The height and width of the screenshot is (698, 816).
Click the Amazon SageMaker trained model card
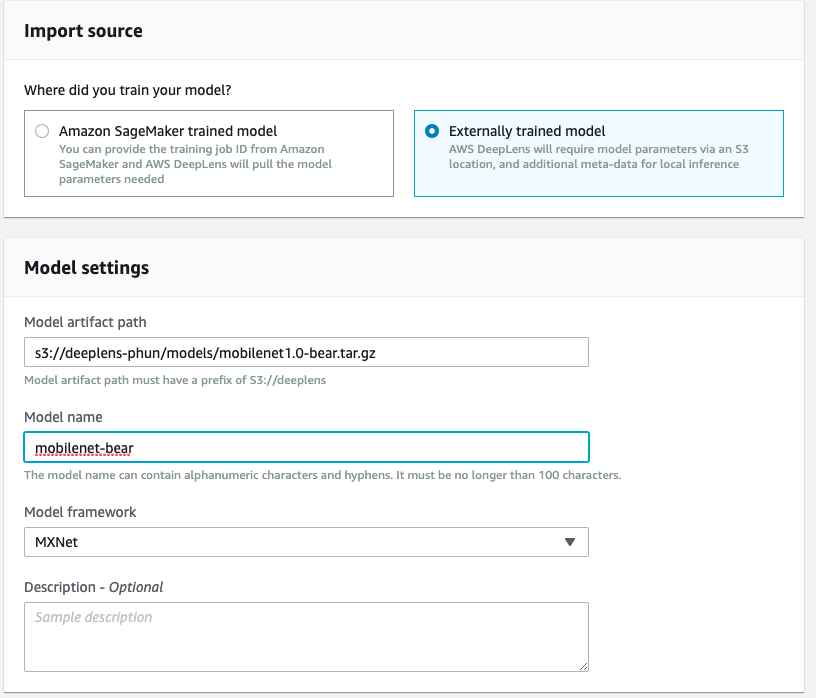click(x=209, y=154)
